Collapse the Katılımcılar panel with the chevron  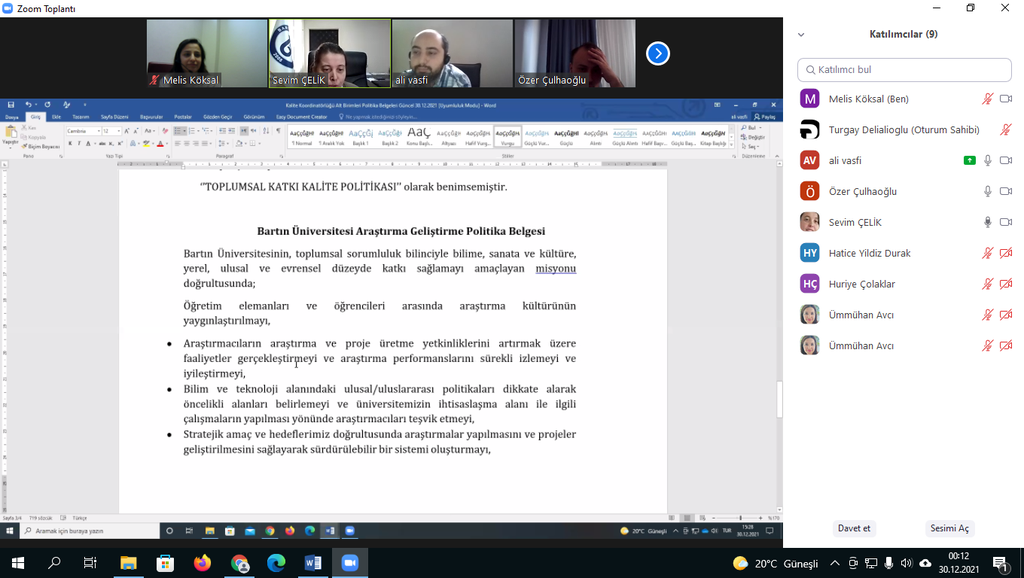(x=801, y=34)
